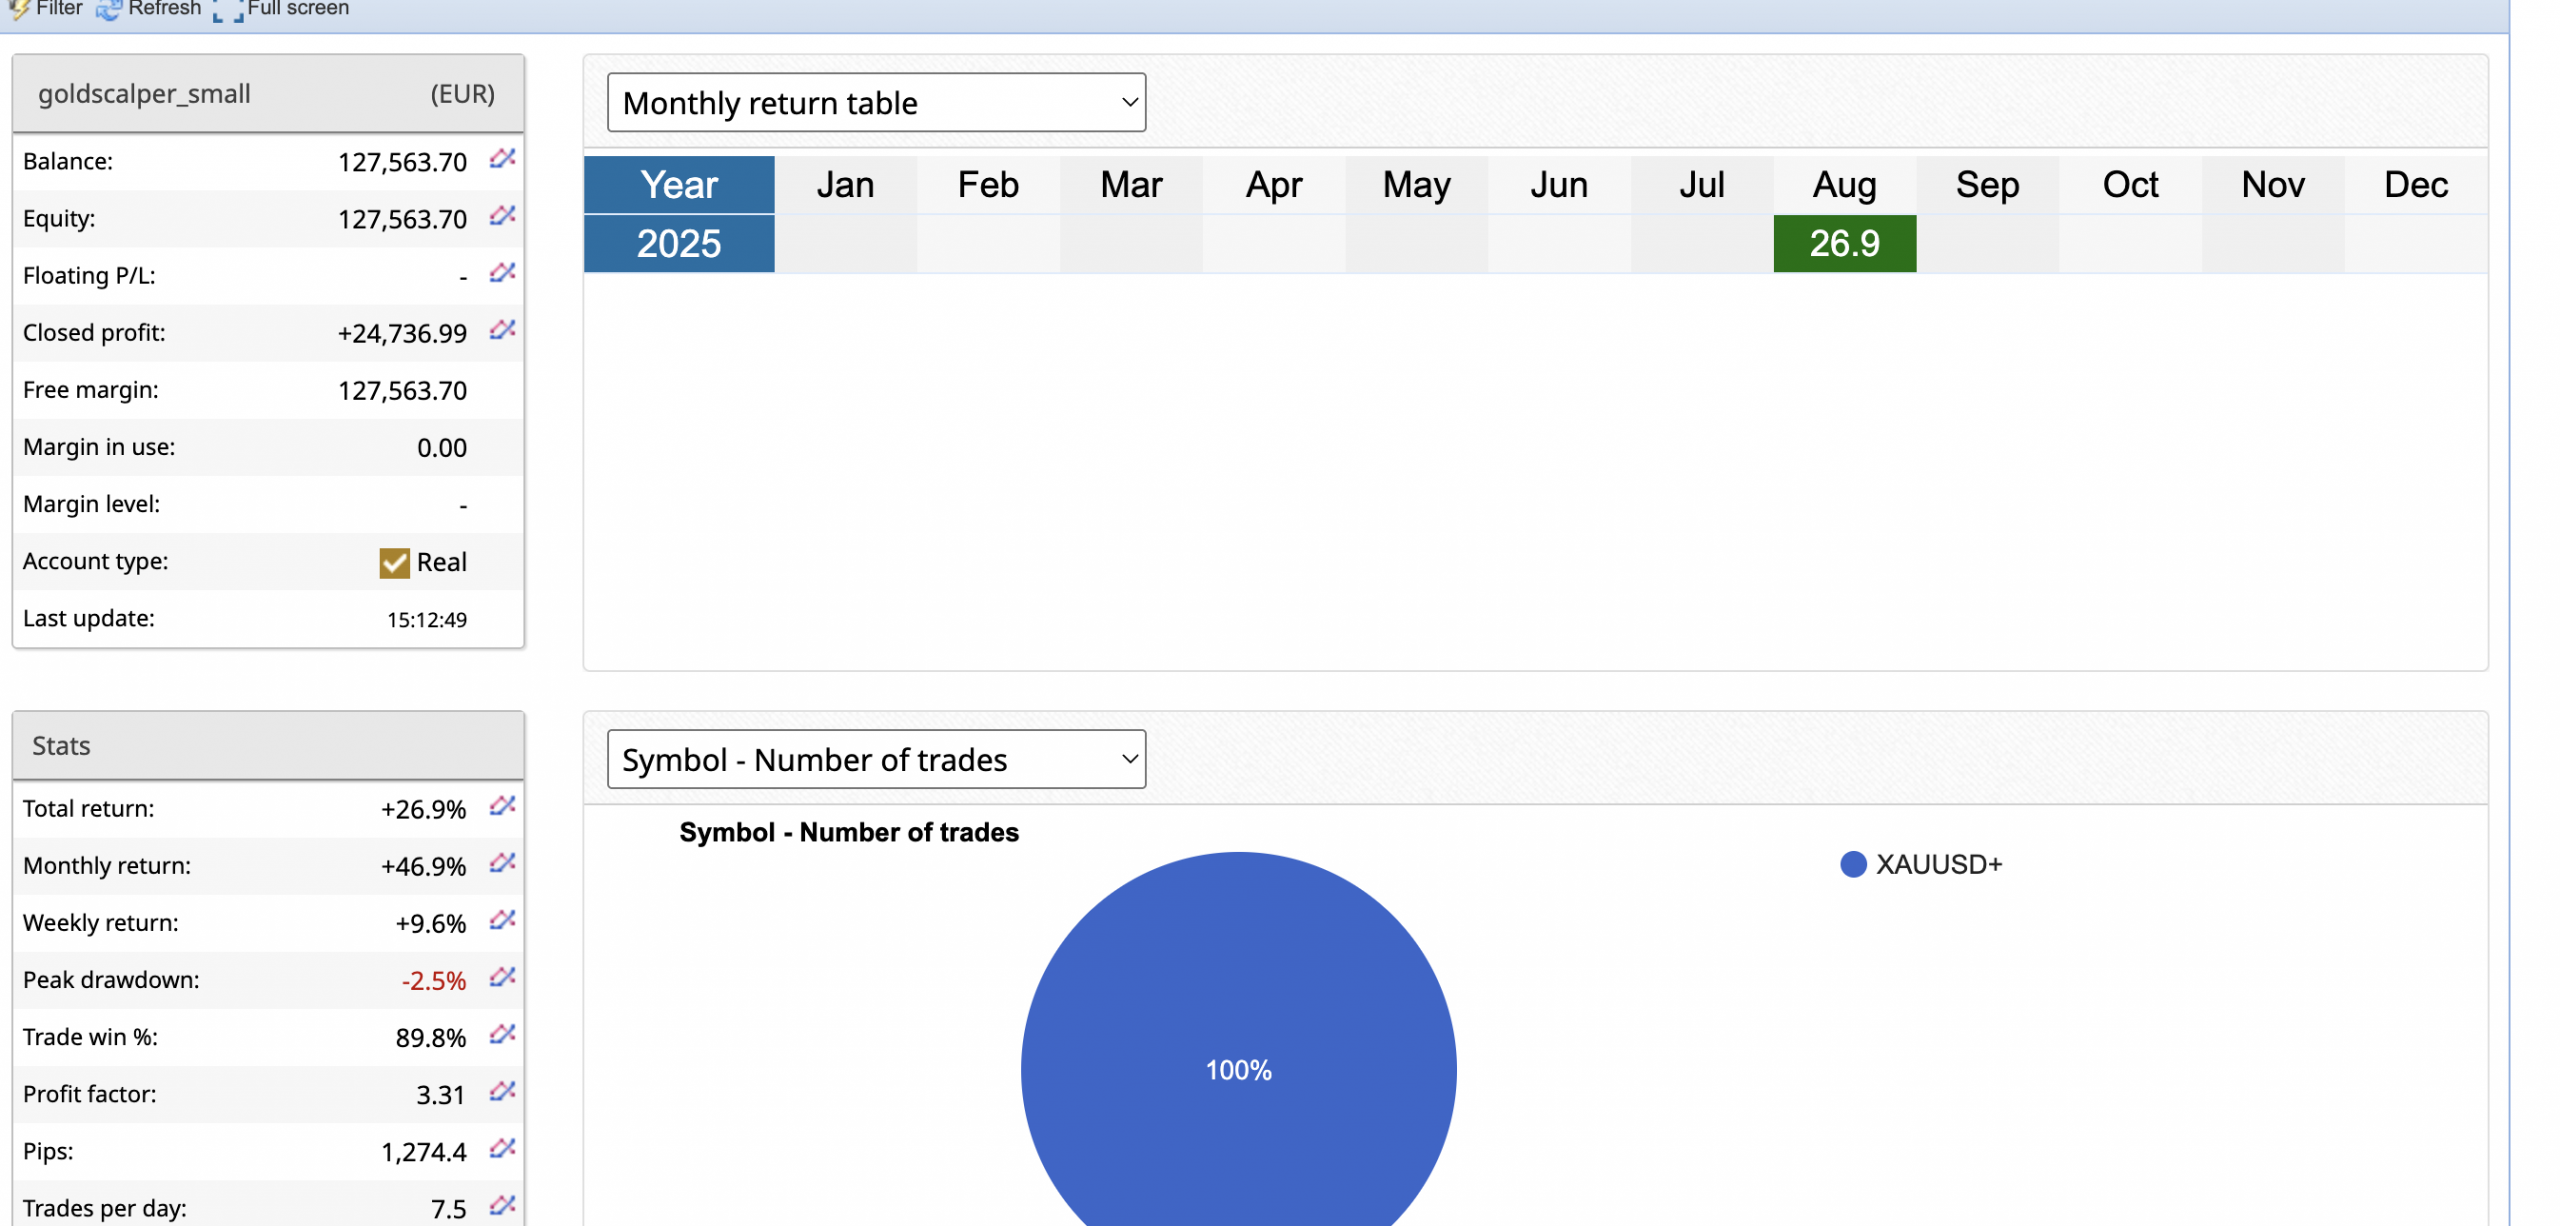Click chart icon beside Monthly return stat

click(502, 863)
